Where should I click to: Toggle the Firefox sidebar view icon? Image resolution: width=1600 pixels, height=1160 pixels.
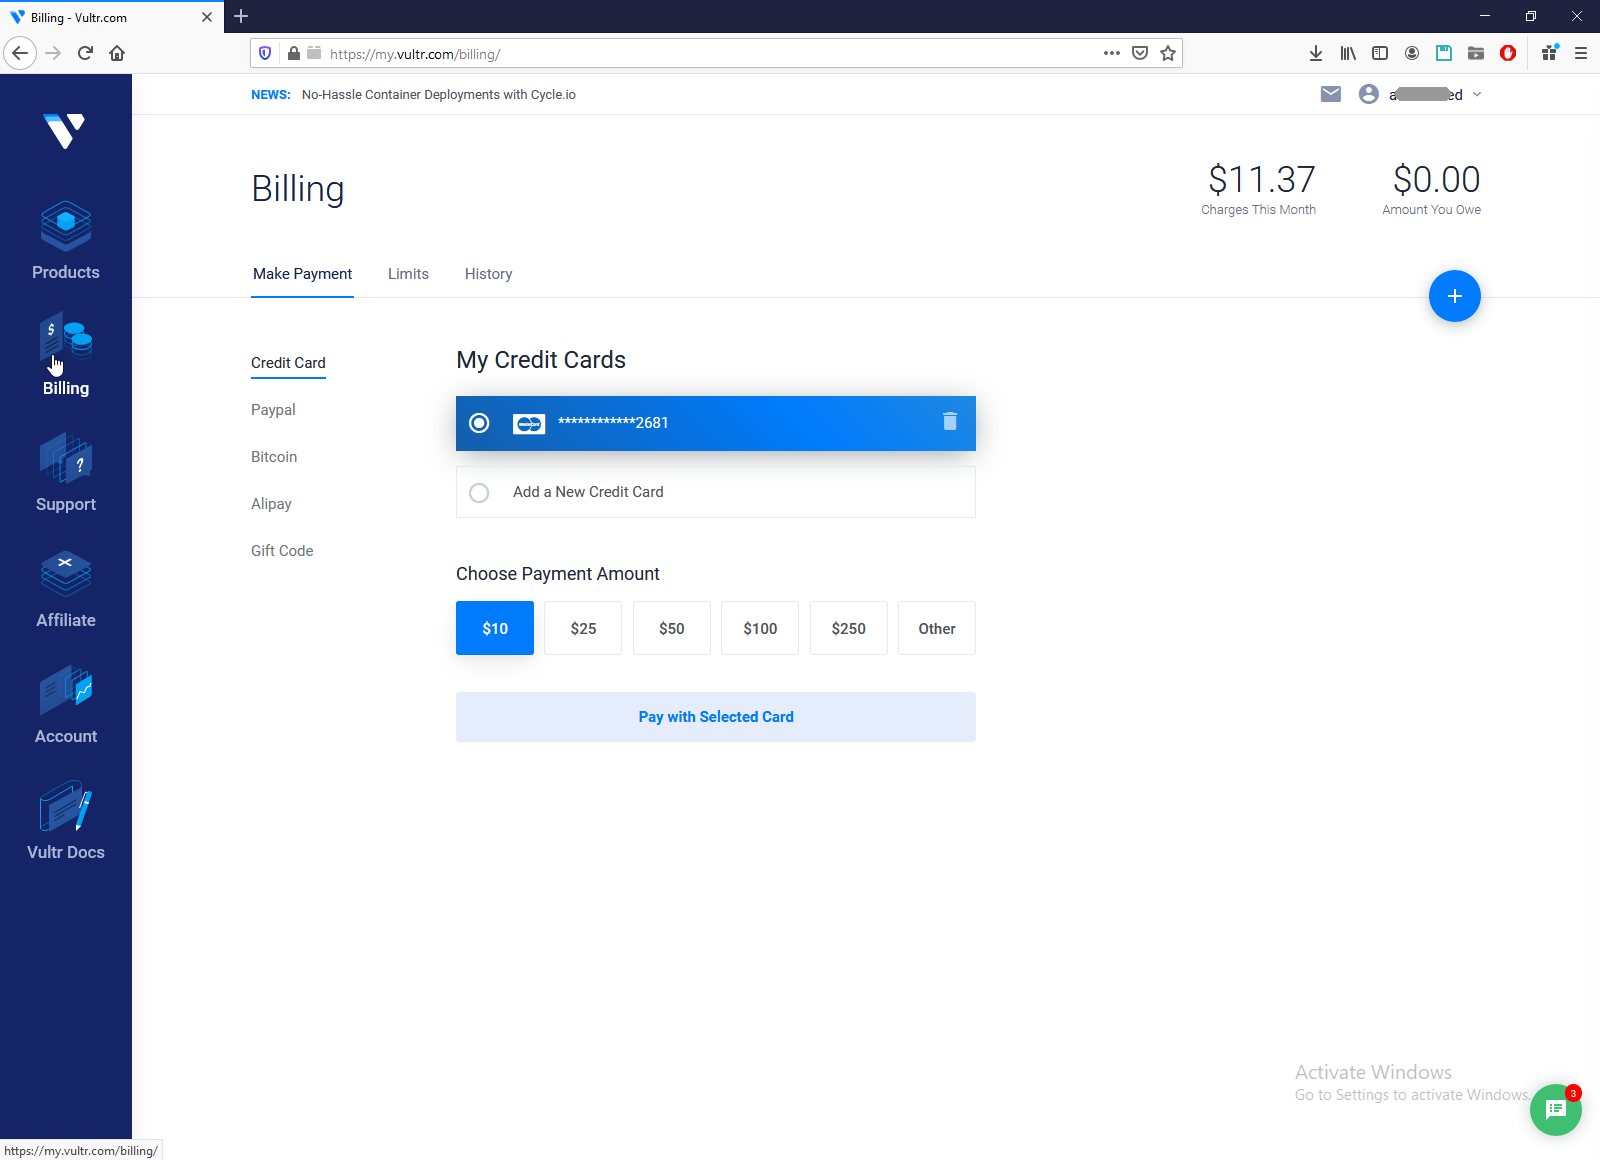pos(1380,53)
